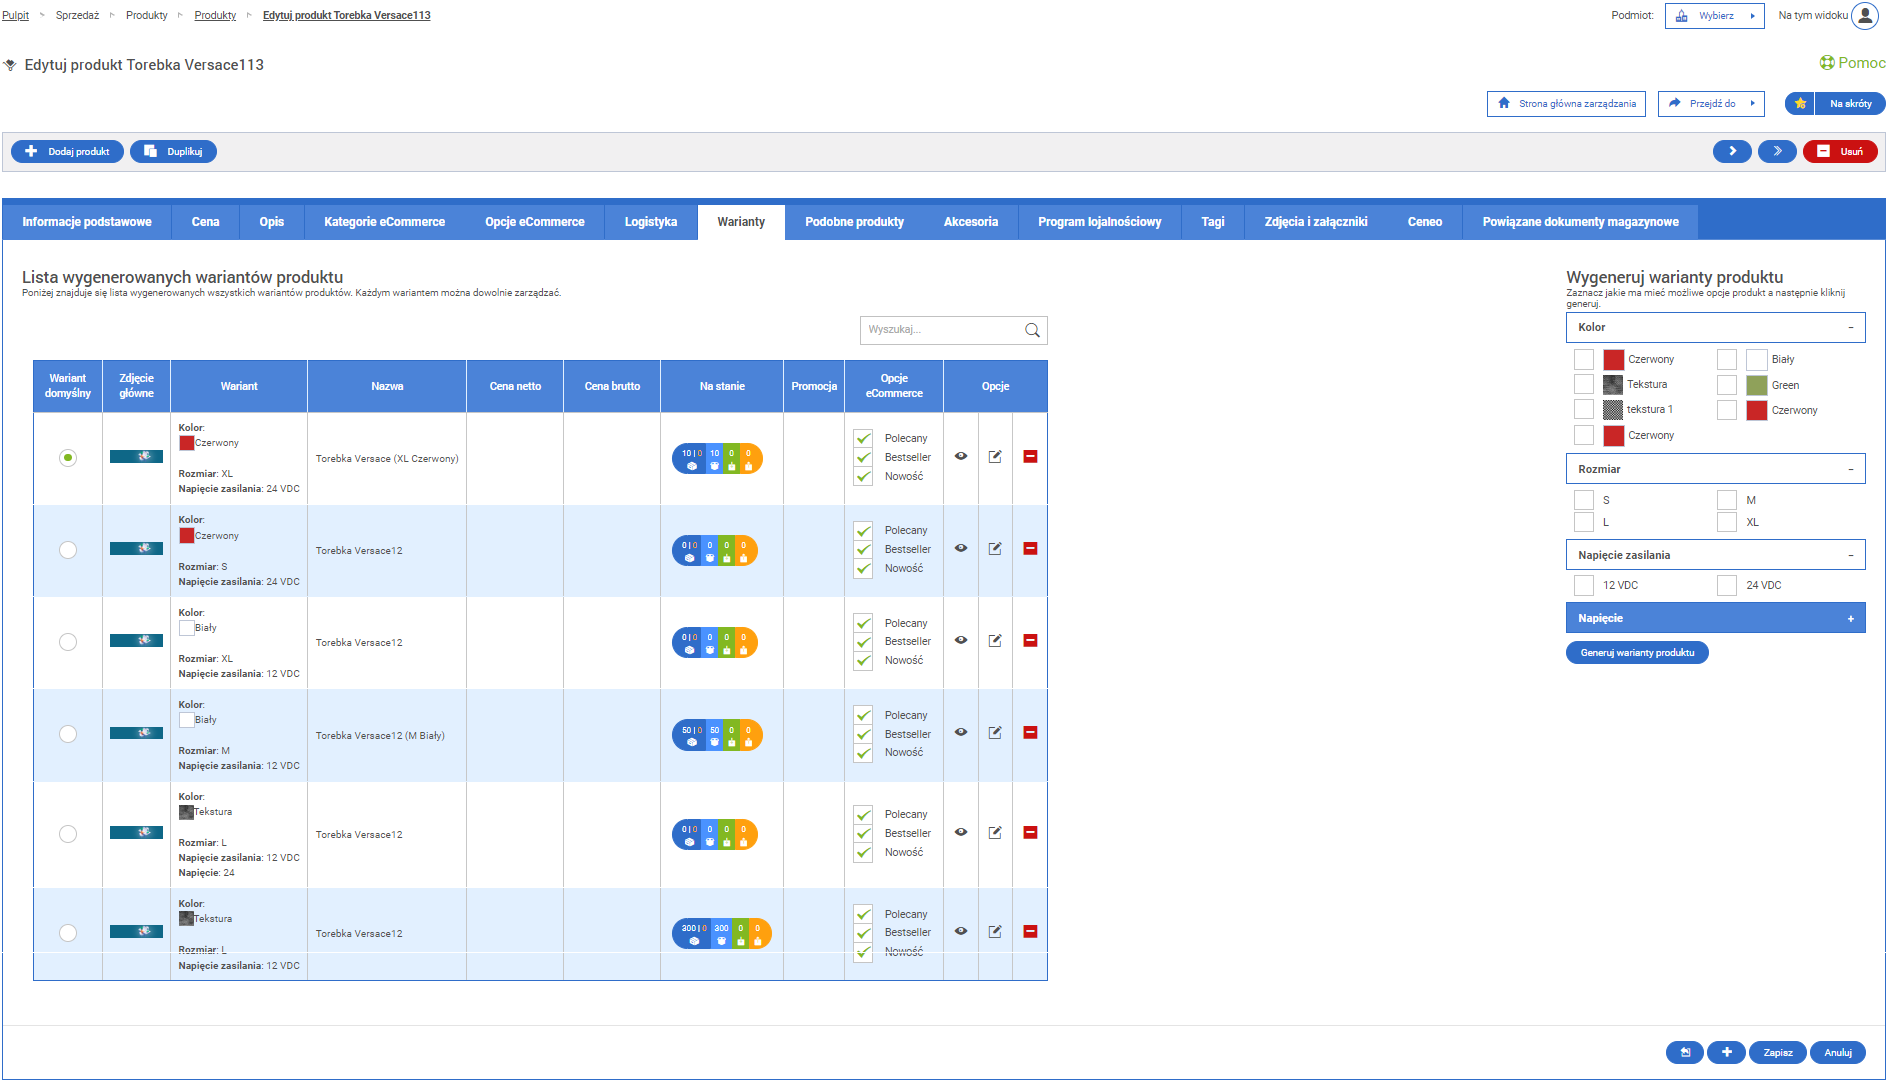Screen dimensions: 1887x1082
Task: Click the search magnifier icon in variants list
Action: (x=1032, y=330)
